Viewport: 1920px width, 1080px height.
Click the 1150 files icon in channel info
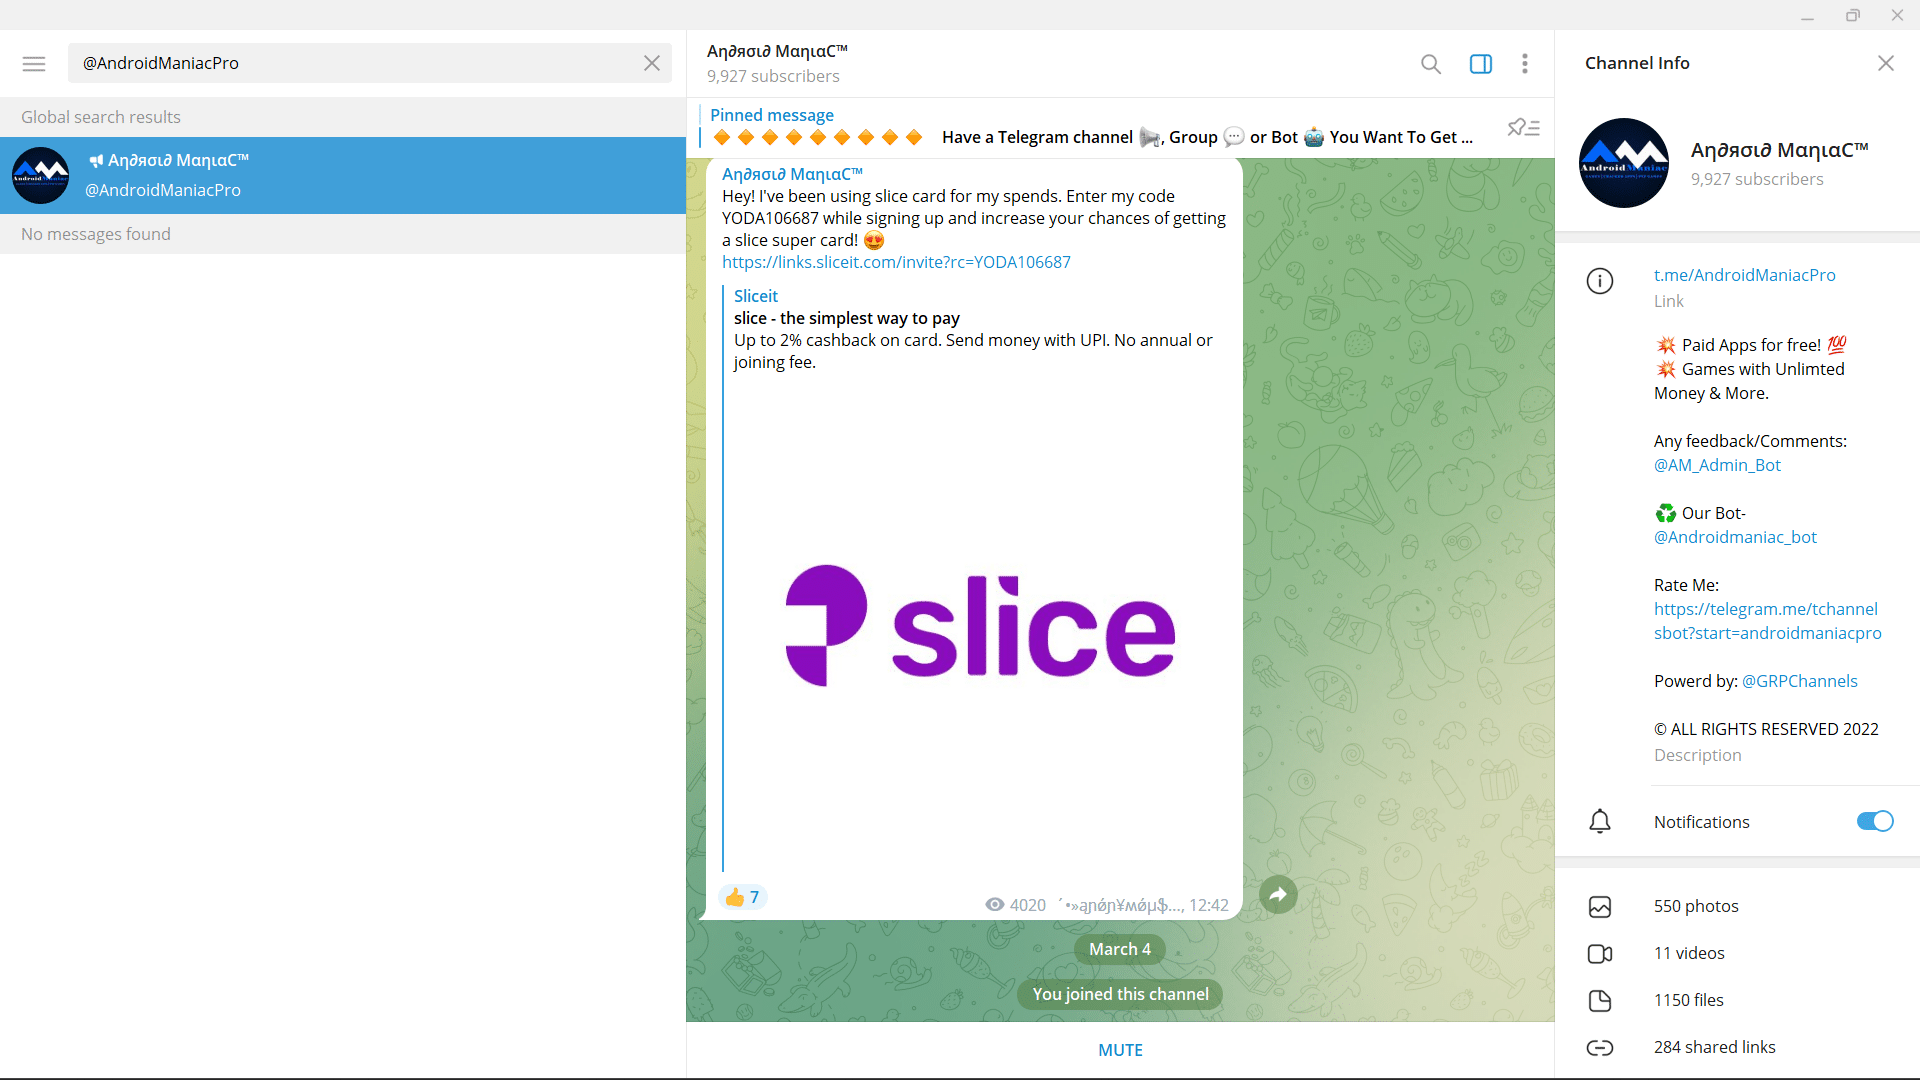coord(1600,1000)
